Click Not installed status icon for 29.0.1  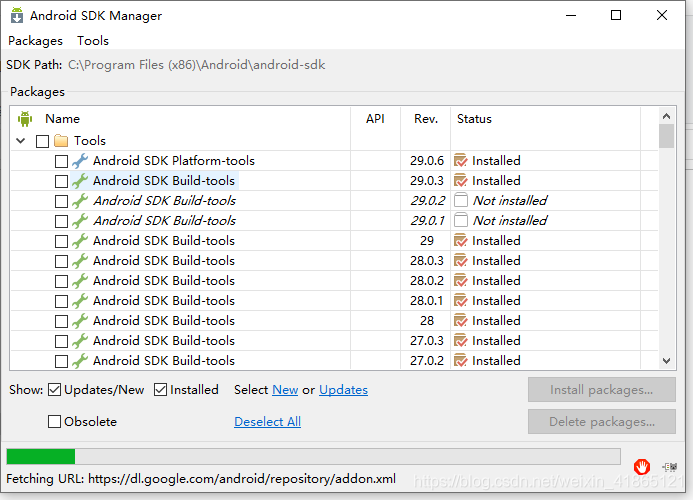[x=461, y=220]
